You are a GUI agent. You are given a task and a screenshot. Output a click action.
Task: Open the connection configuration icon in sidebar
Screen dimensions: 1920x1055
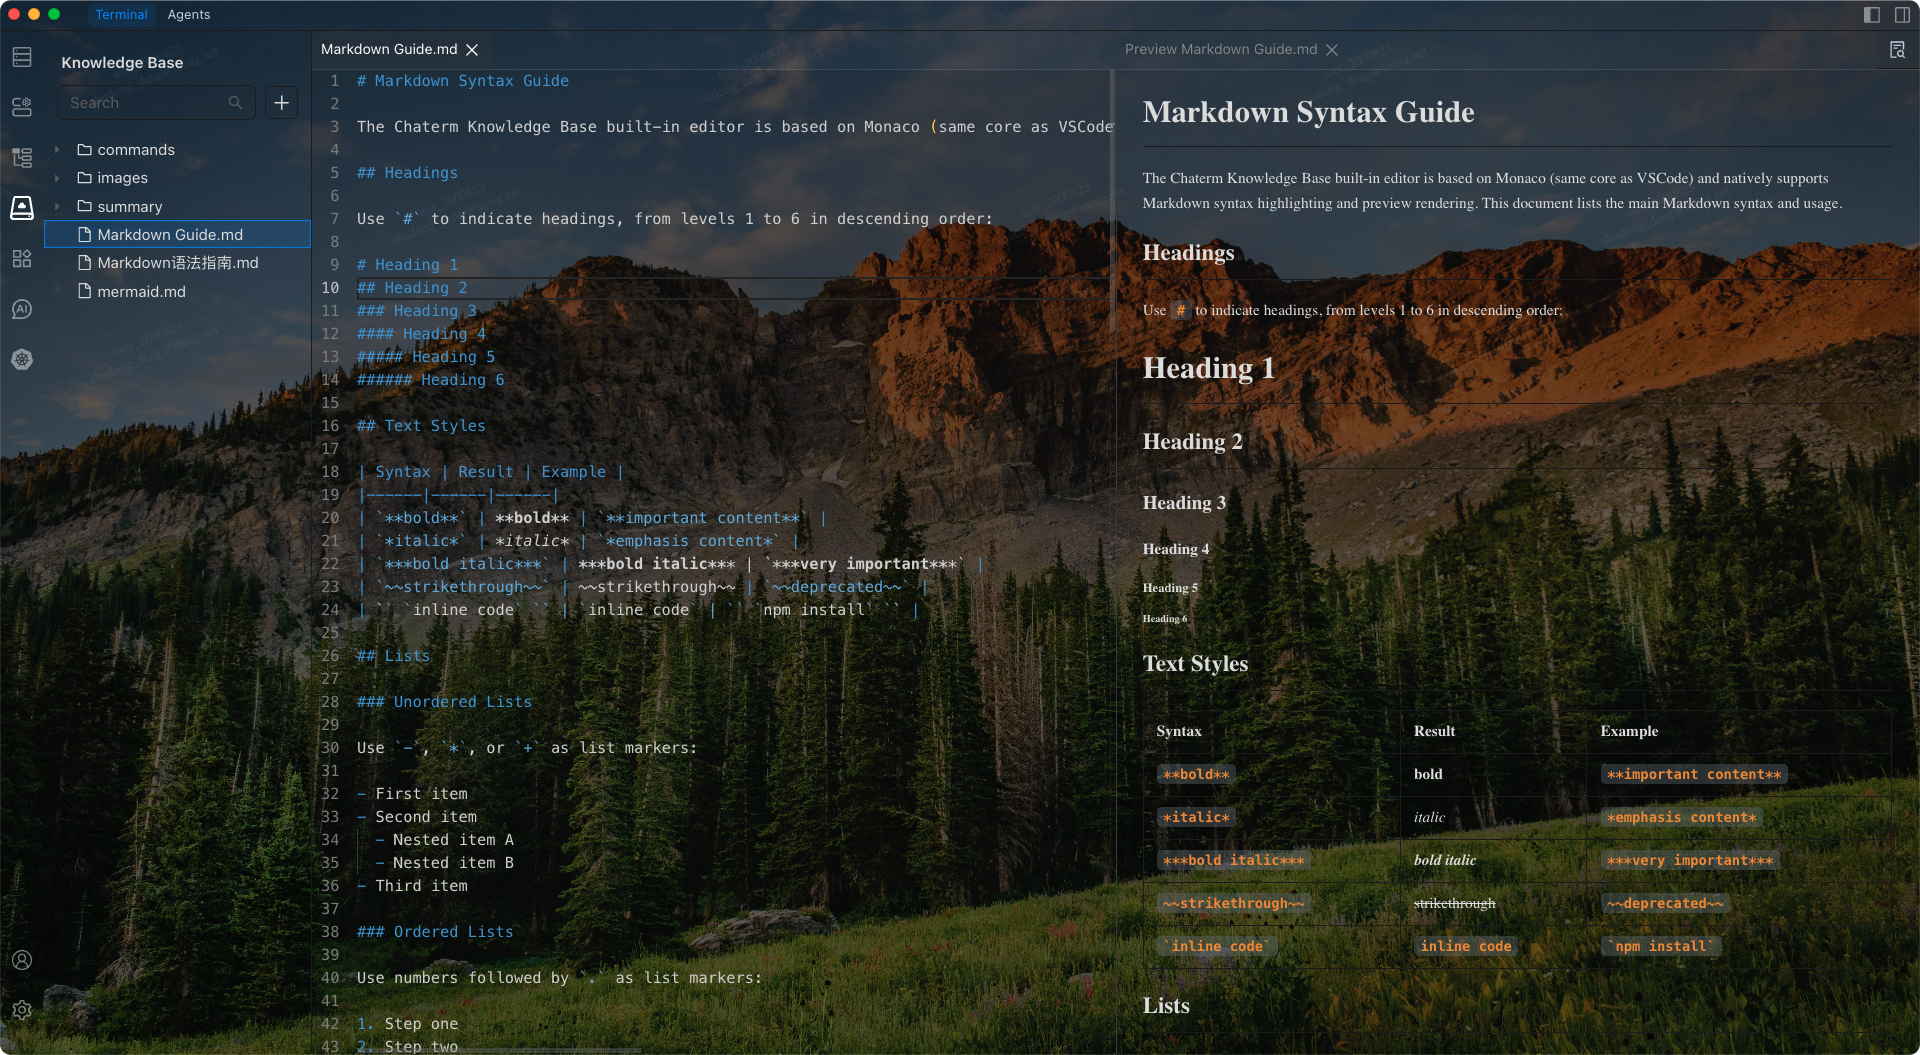22,107
